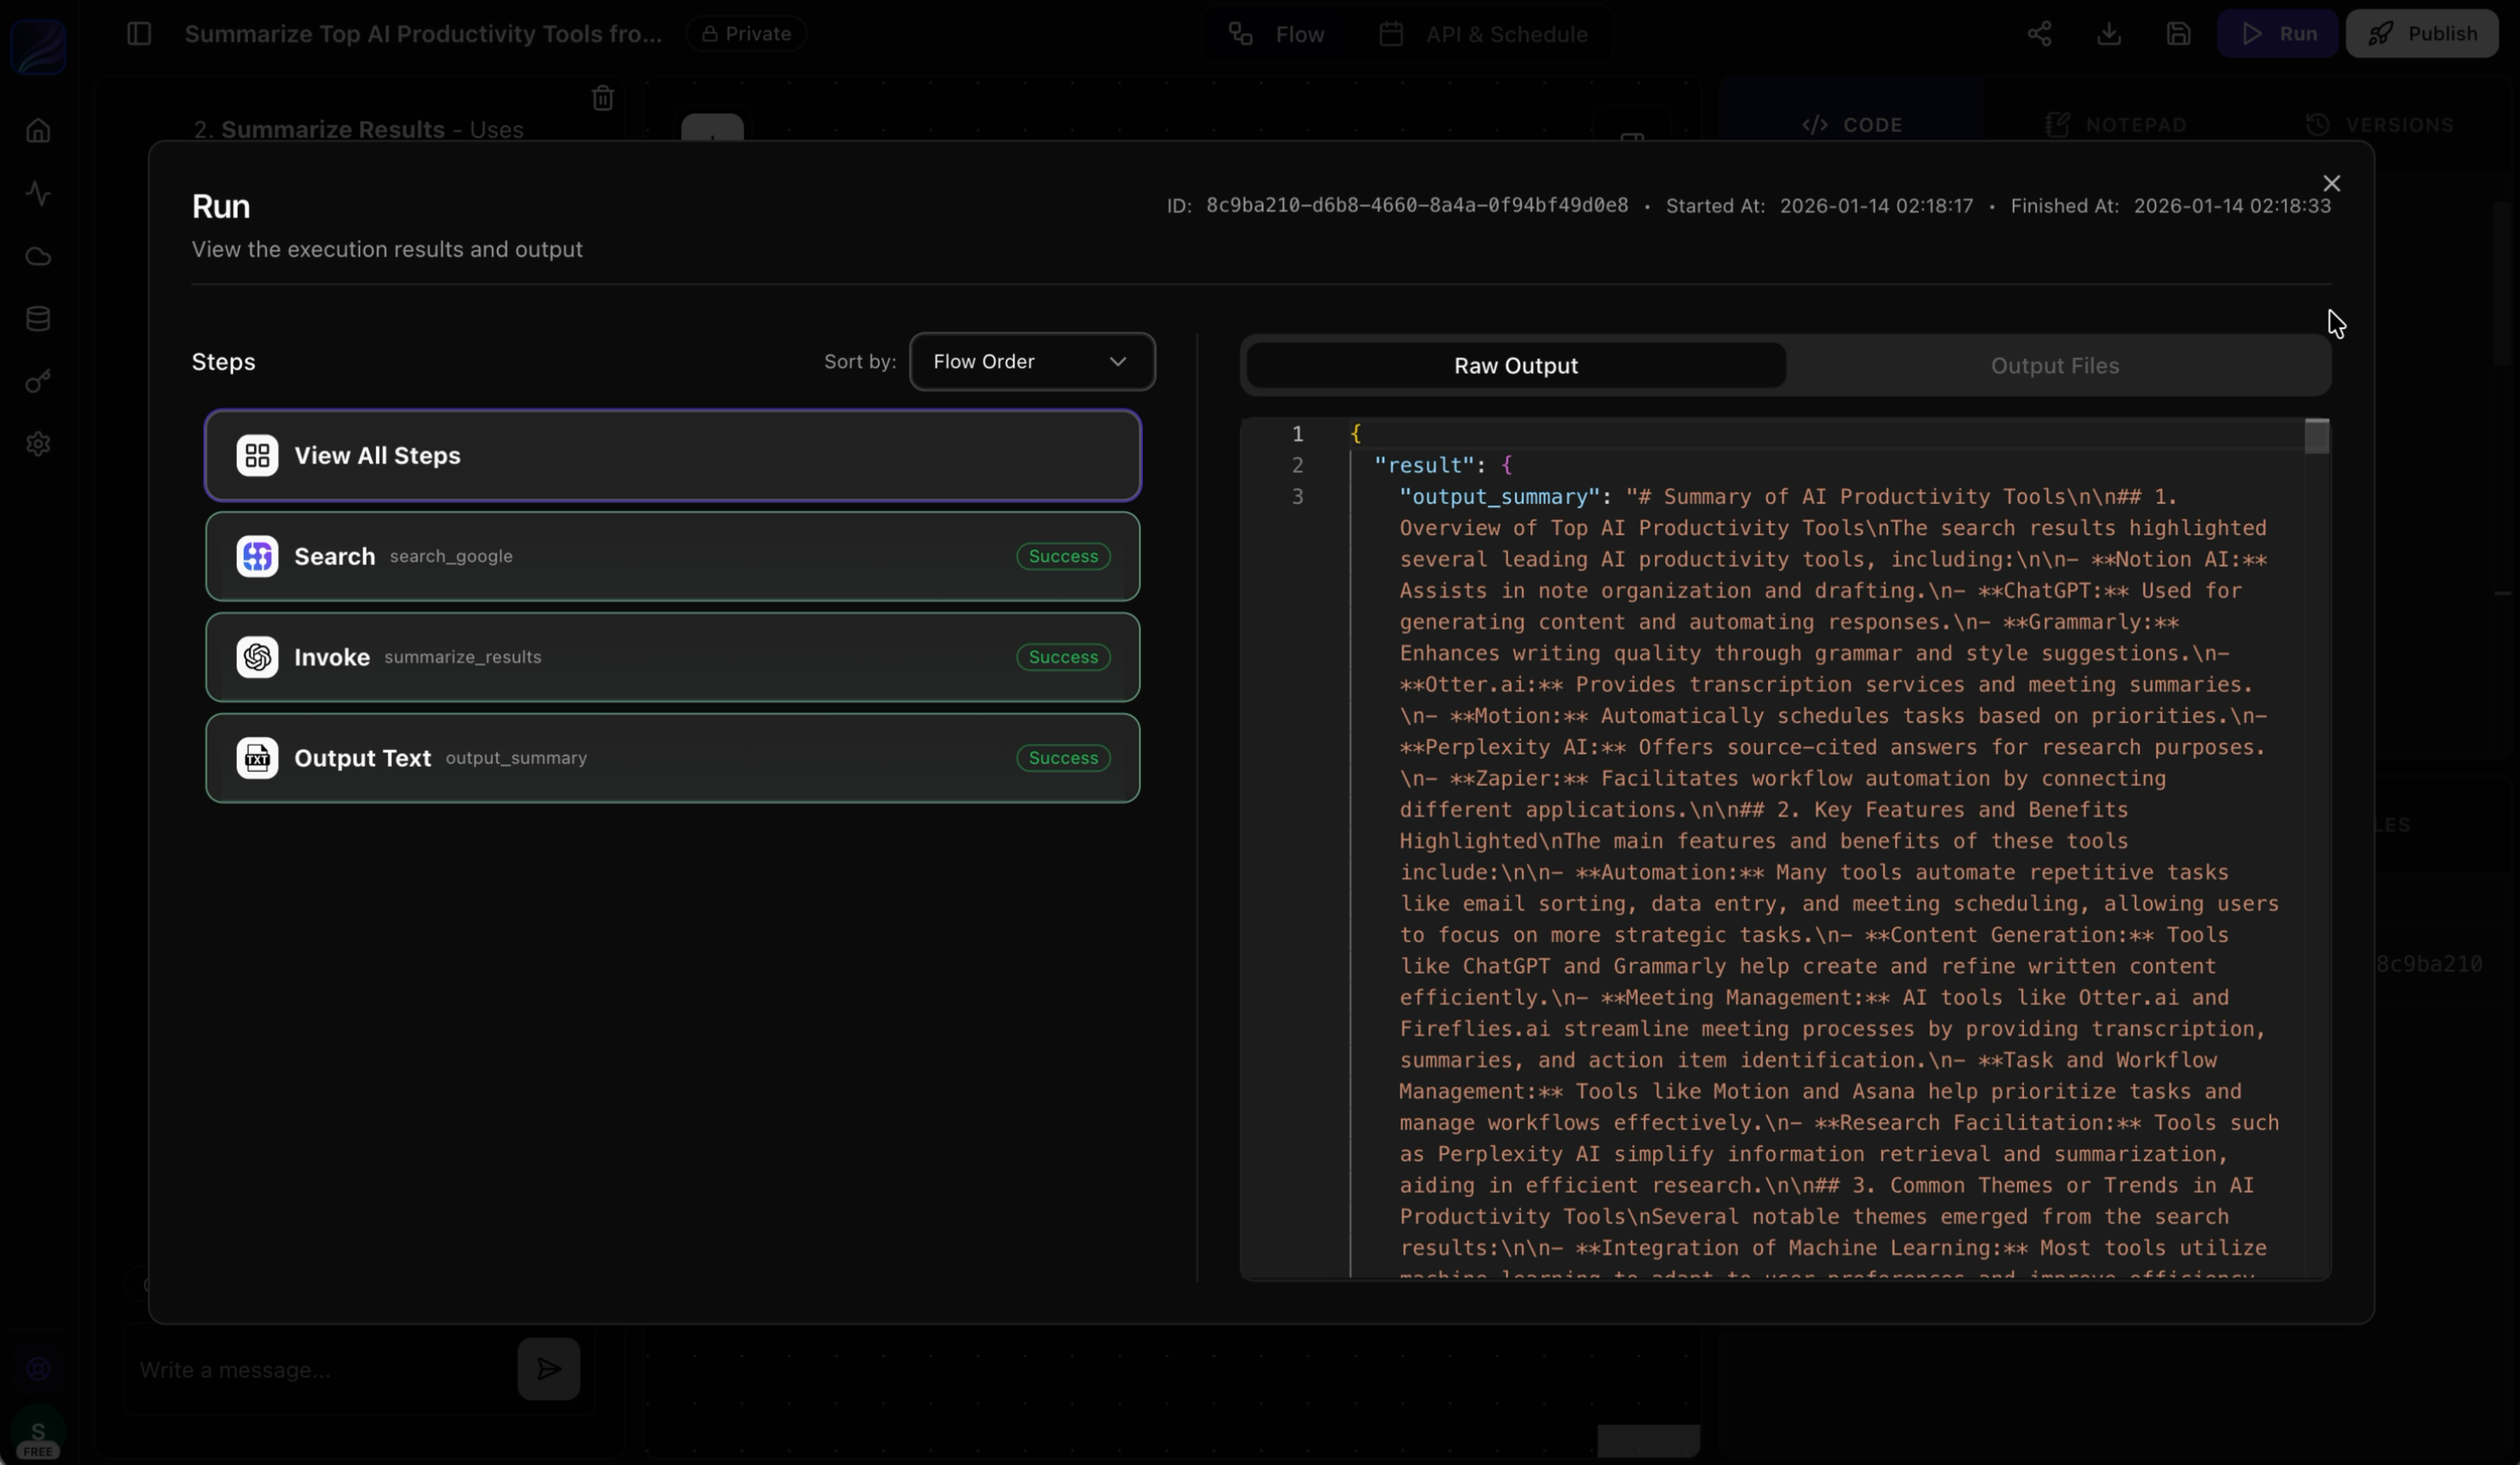Viewport: 2520px width, 1465px height.
Task: Open the Invoke summarize_results step
Action: tap(673, 657)
